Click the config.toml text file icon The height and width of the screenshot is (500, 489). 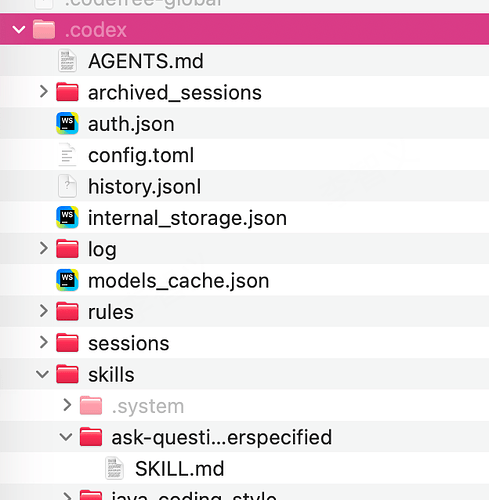pyautogui.click(x=67, y=155)
